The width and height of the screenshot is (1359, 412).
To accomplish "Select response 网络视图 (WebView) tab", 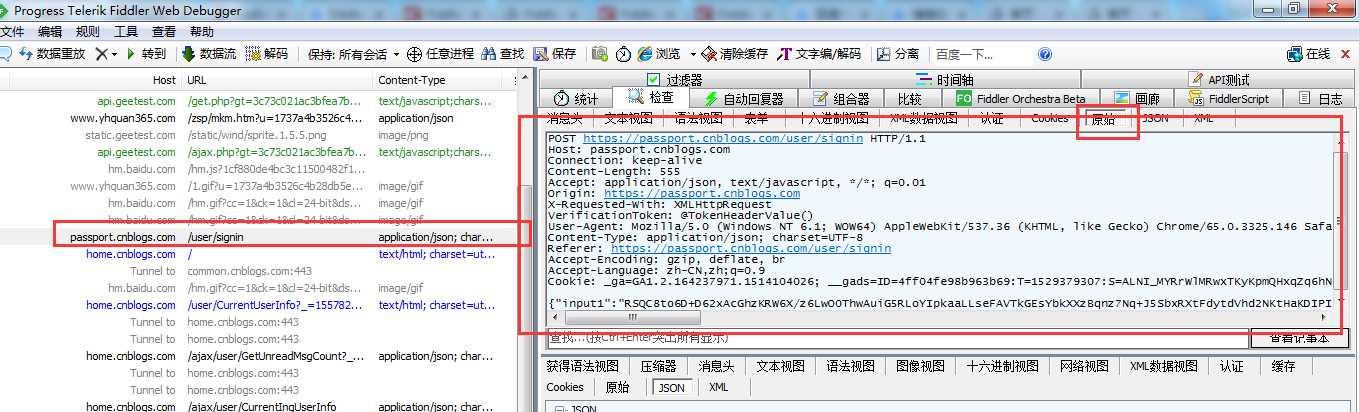I will point(1086,366).
